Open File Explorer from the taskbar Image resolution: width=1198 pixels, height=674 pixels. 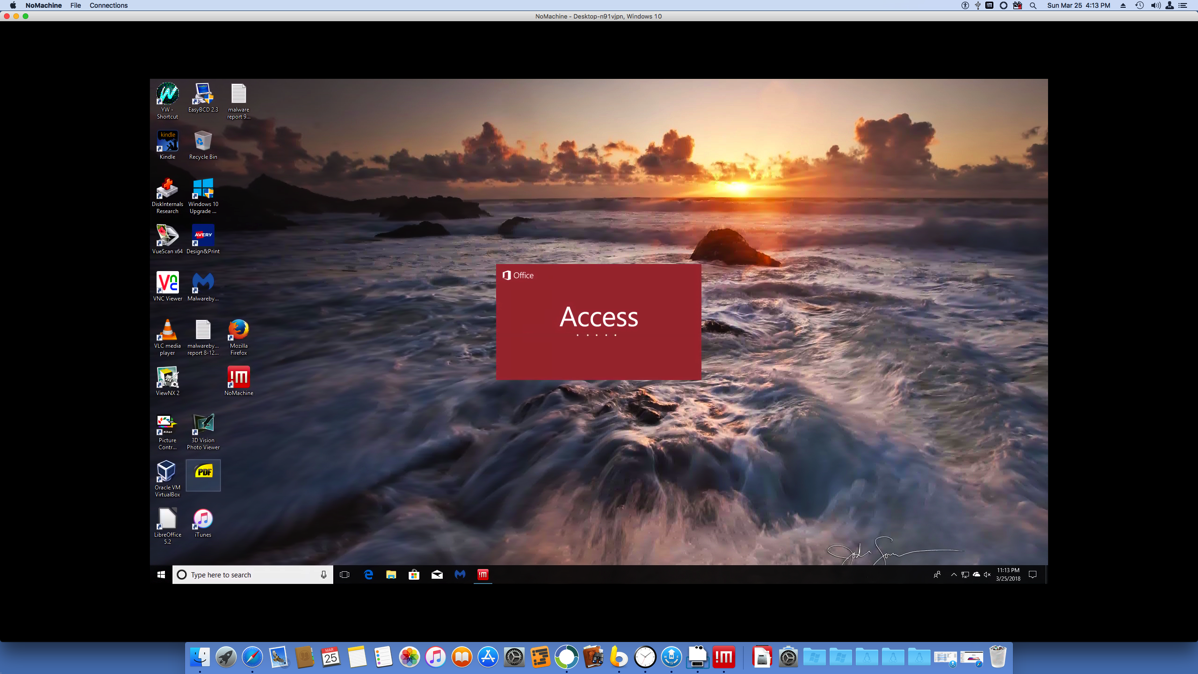tap(391, 575)
